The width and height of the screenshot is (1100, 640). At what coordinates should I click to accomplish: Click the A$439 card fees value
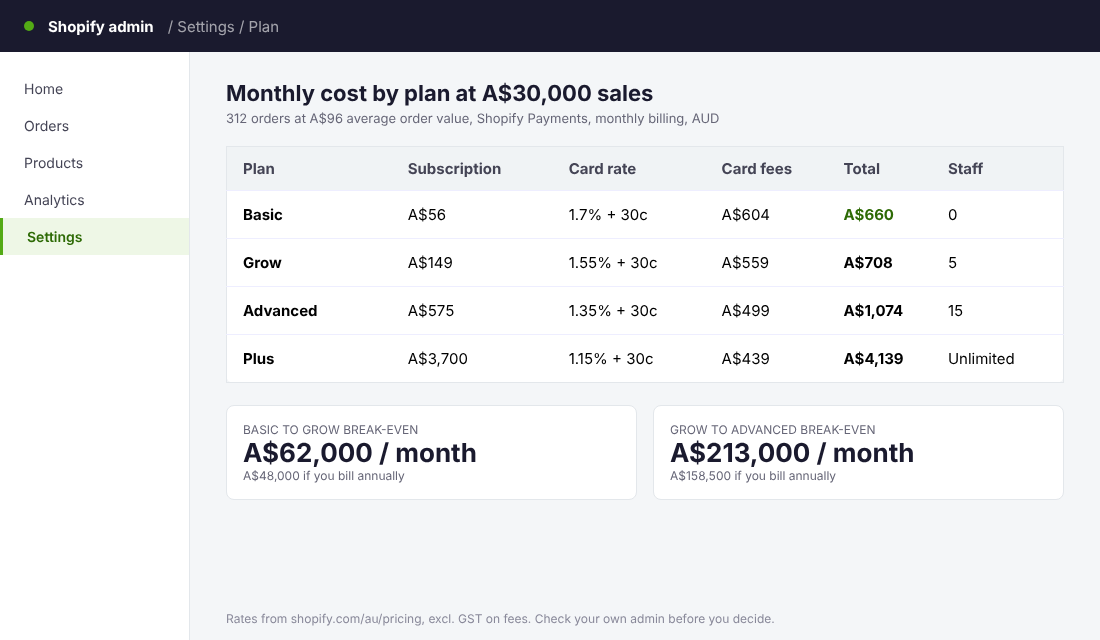745,359
